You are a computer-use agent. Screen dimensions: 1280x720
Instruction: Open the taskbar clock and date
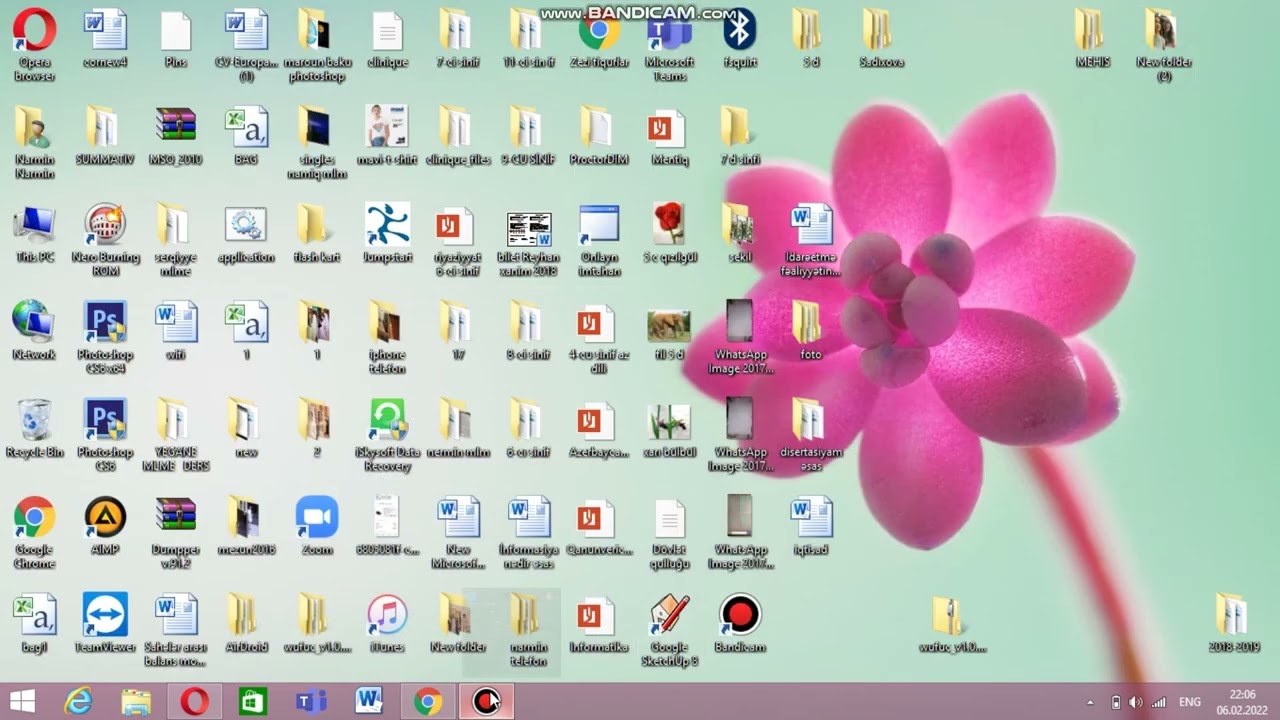[1242, 702]
